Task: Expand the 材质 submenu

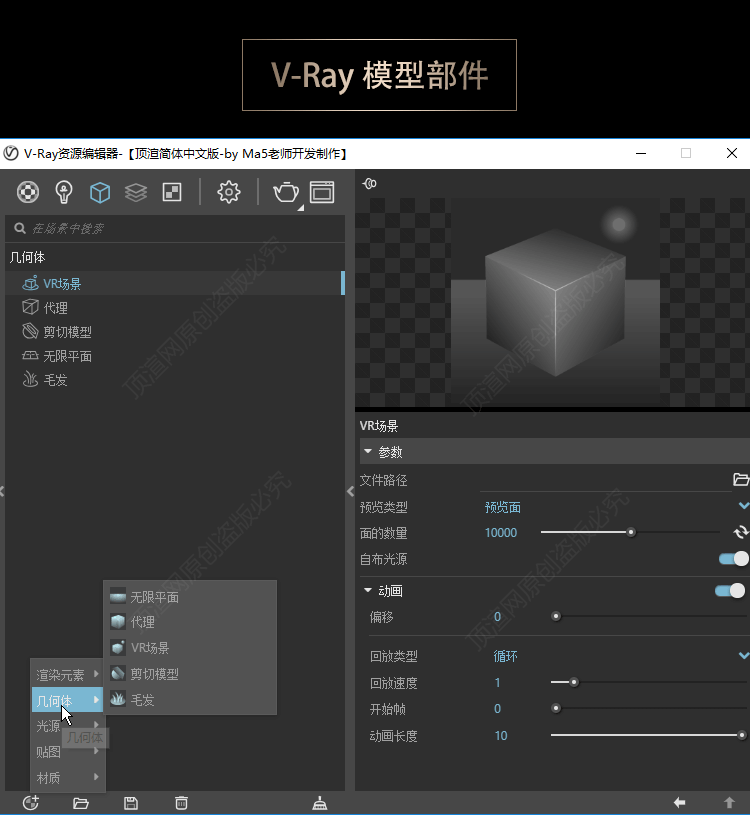Action: (x=68, y=778)
